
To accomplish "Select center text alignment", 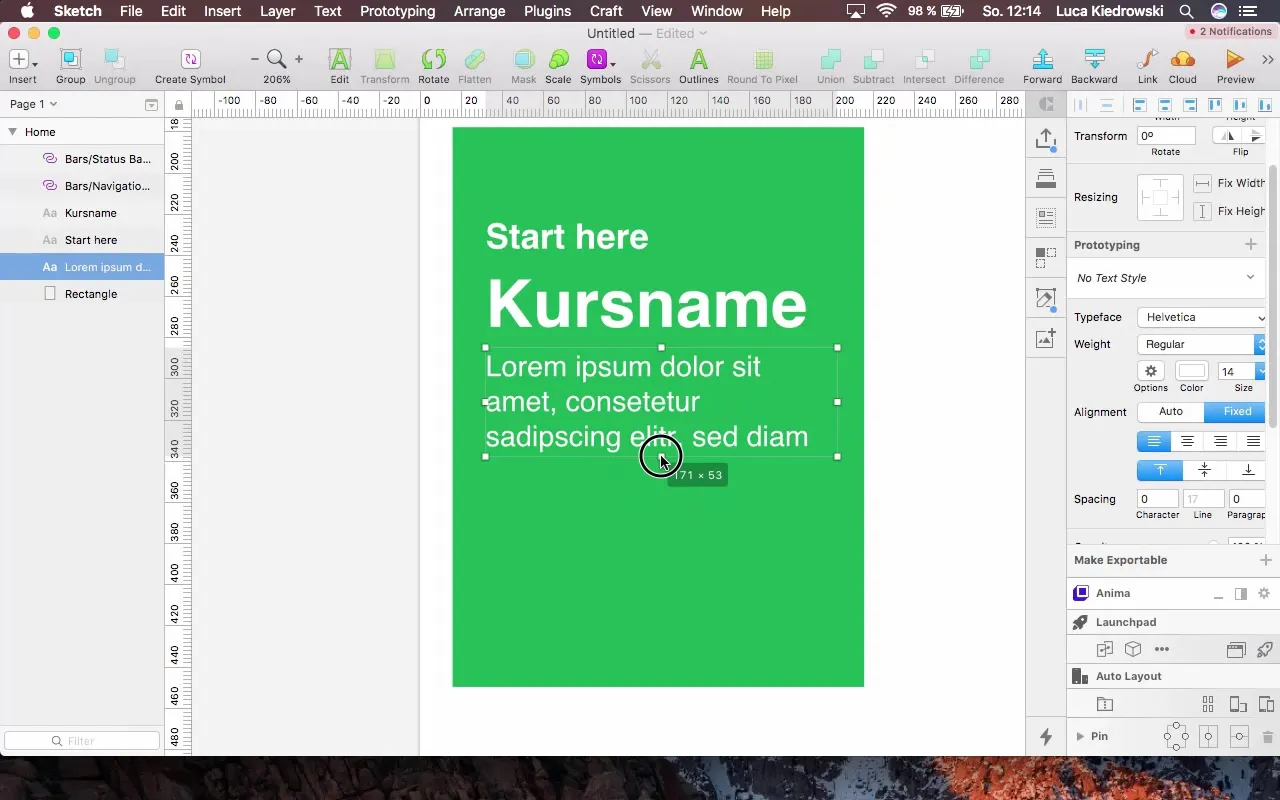I will point(1187,441).
